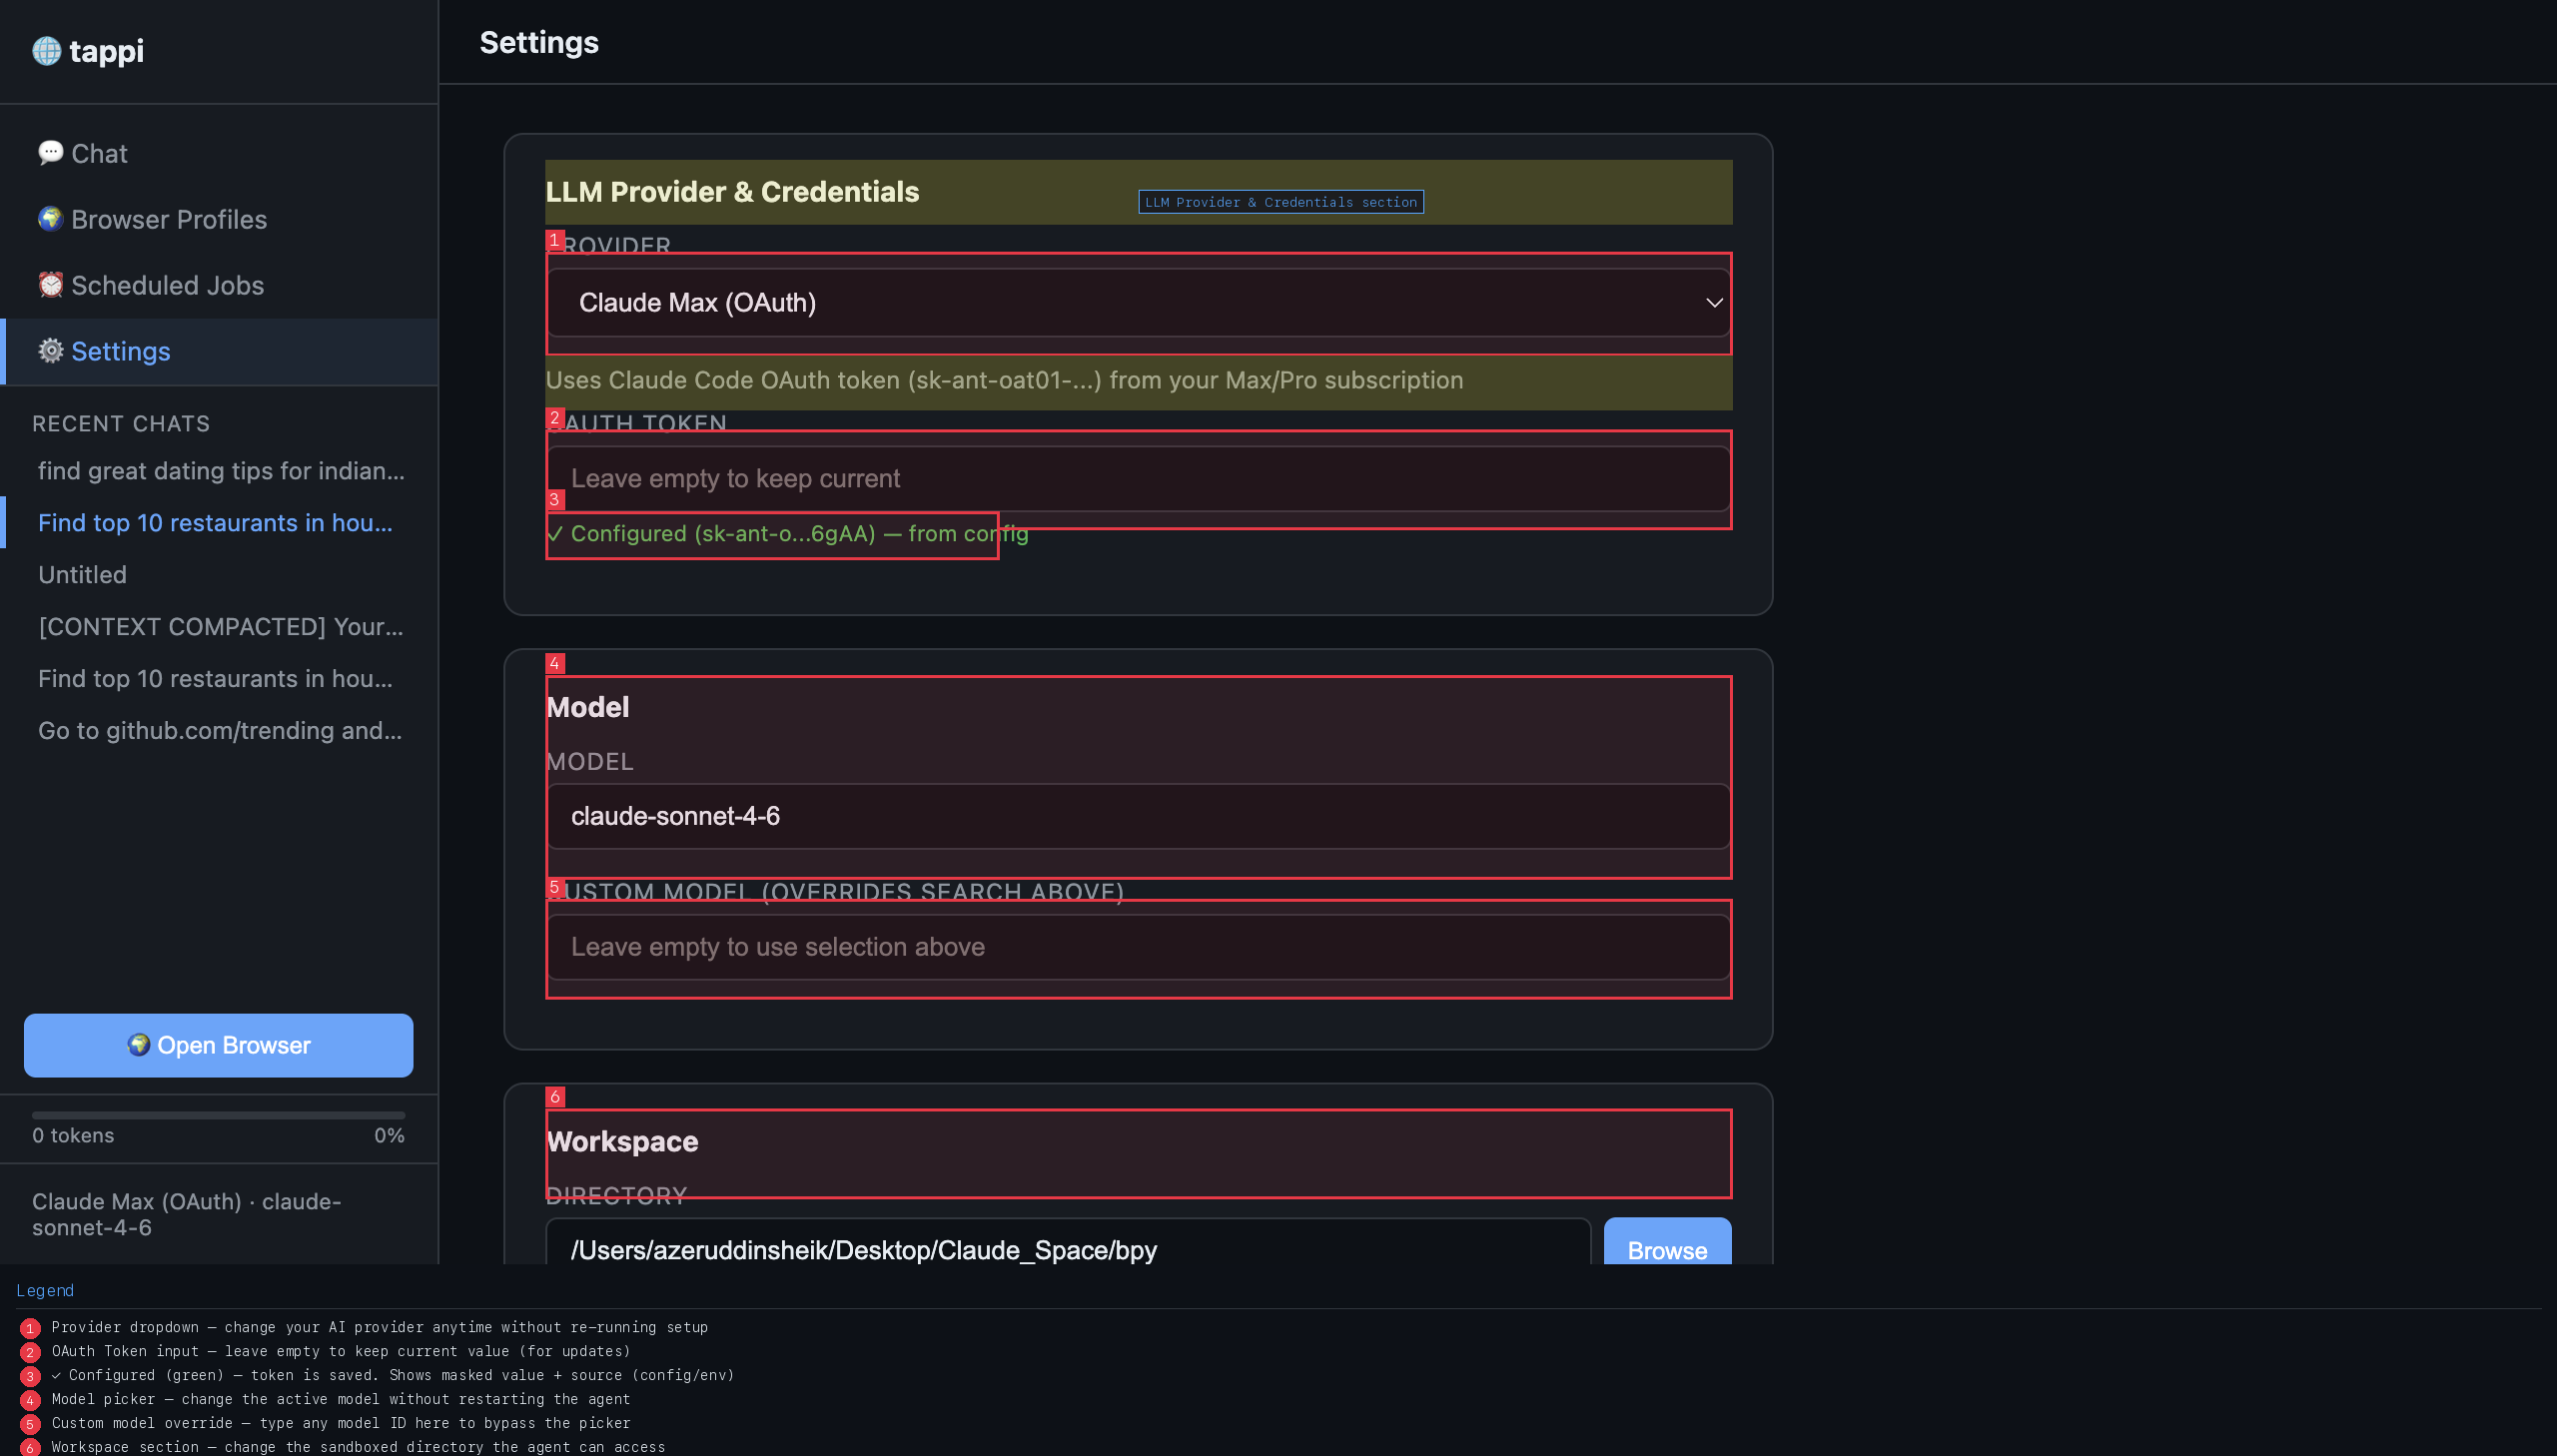Click the tappi globe logo icon
The width and height of the screenshot is (2557, 1456).
pos(46,50)
